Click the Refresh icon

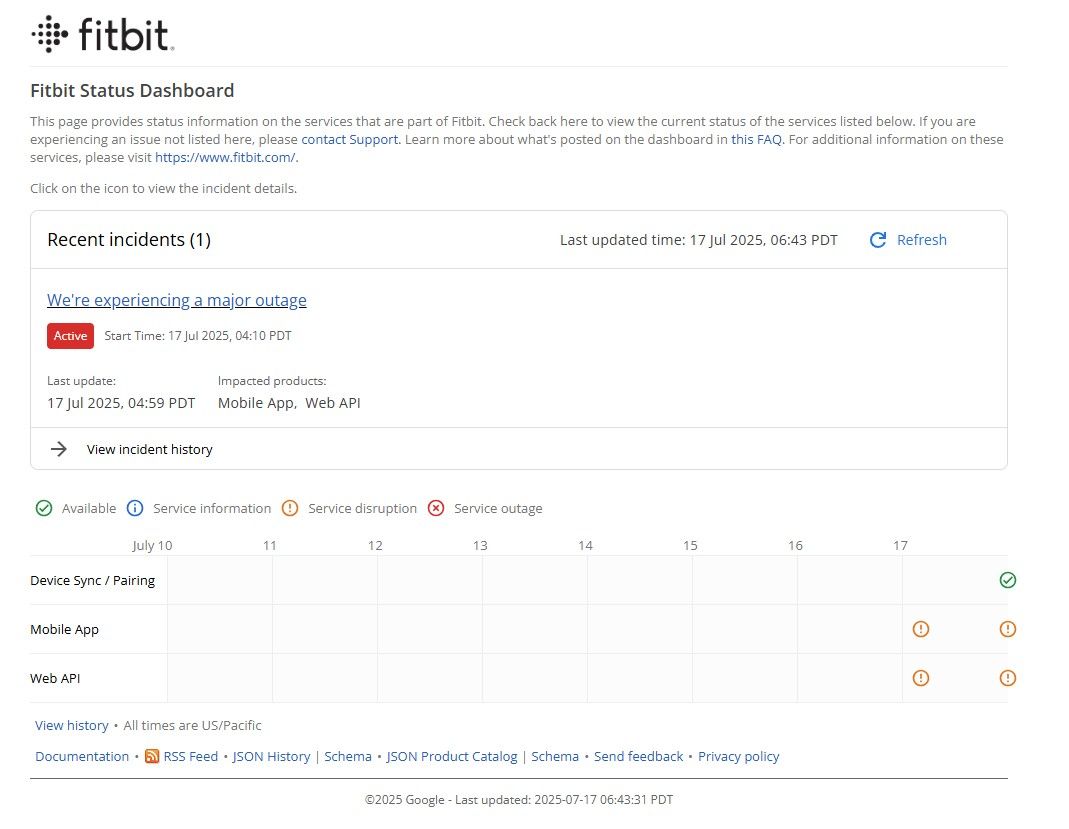(878, 240)
